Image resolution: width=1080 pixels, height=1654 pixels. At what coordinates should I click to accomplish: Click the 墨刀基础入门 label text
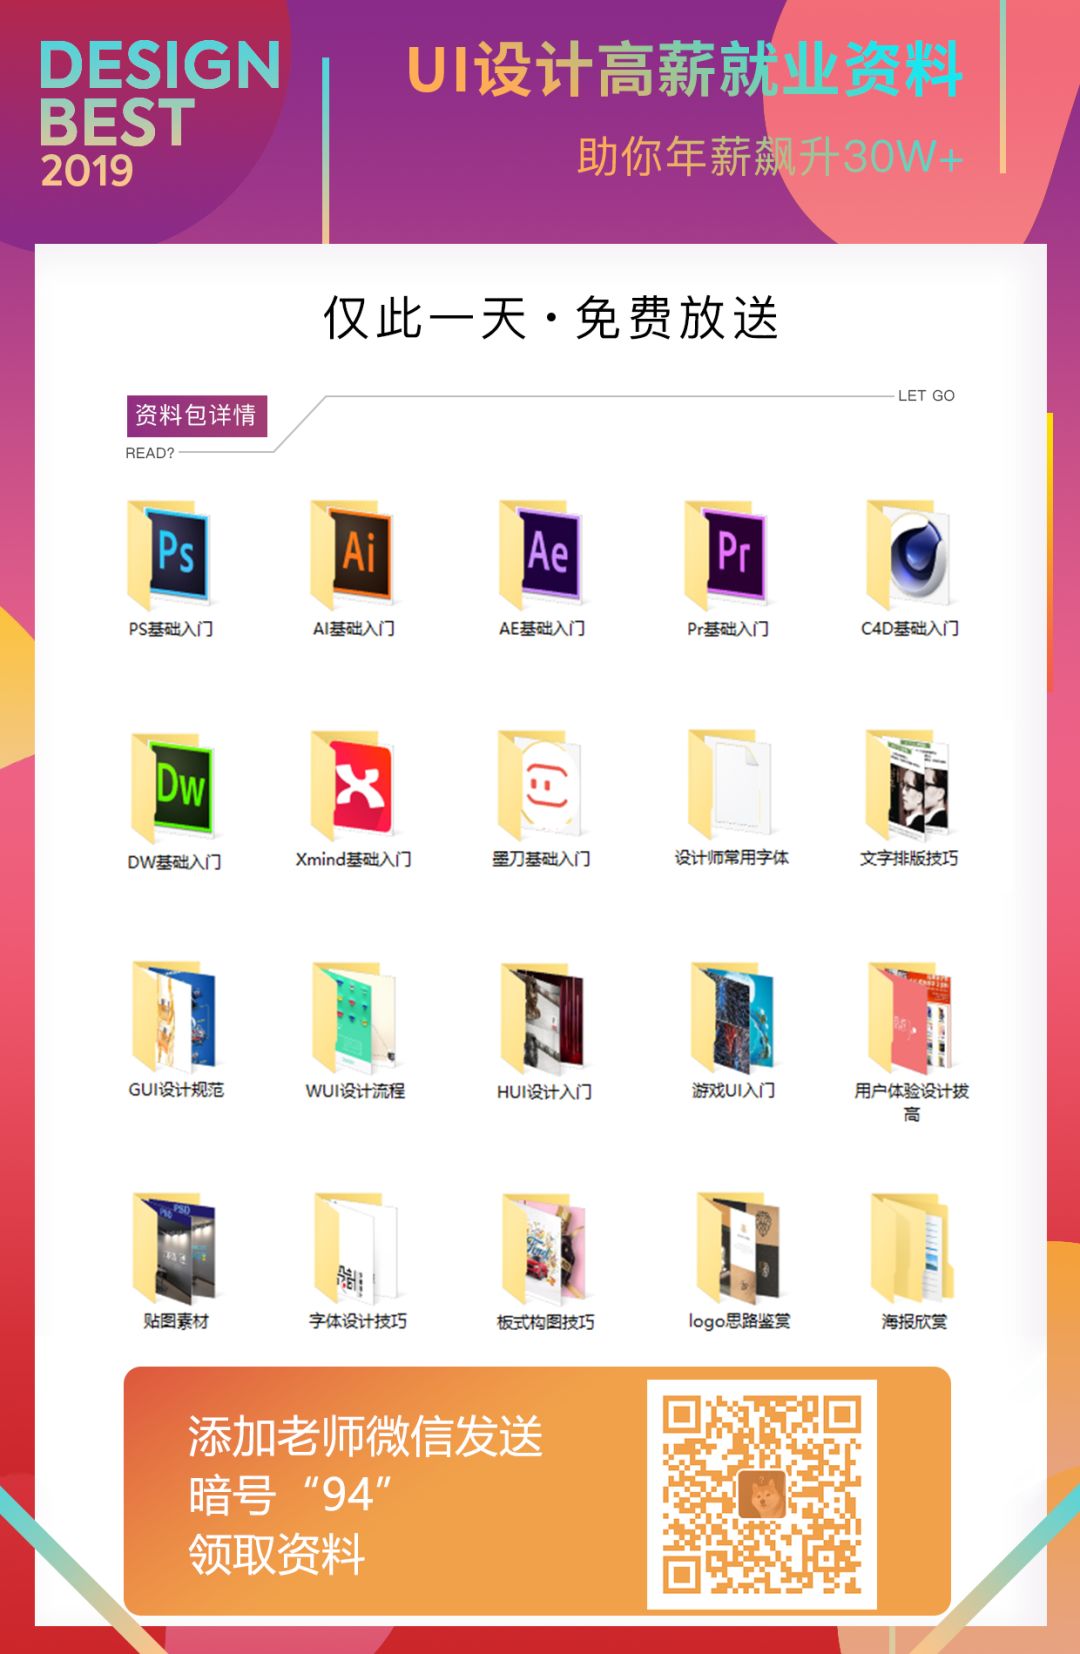(541, 859)
